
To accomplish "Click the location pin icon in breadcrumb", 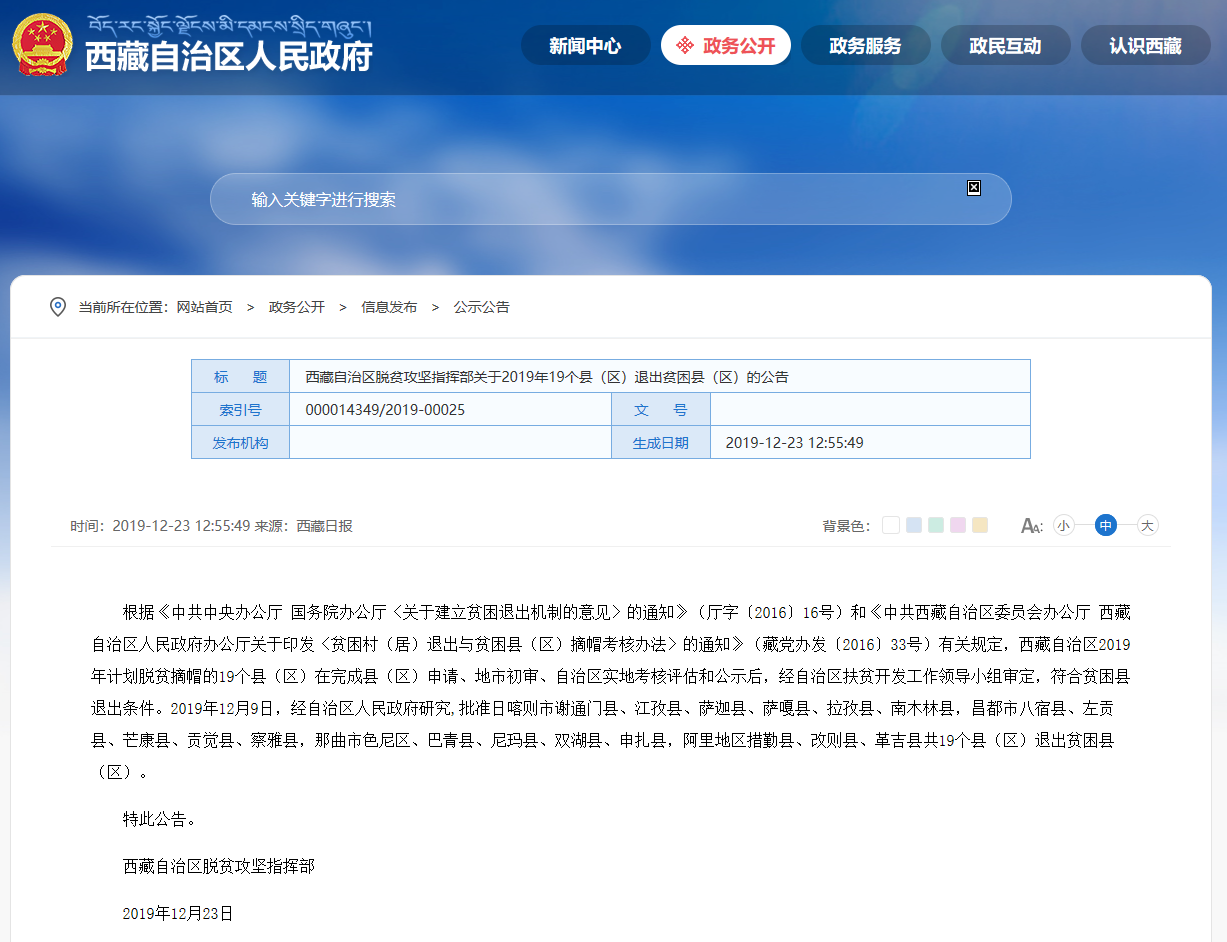I will point(58,307).
